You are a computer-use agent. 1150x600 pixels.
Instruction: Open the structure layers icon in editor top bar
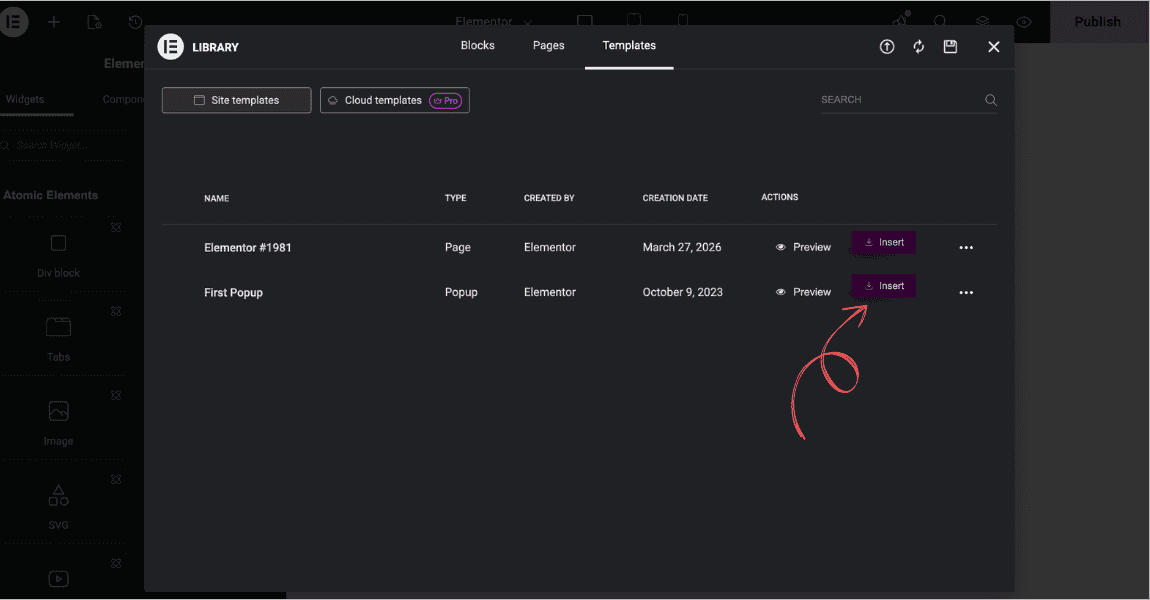point(982,22)
